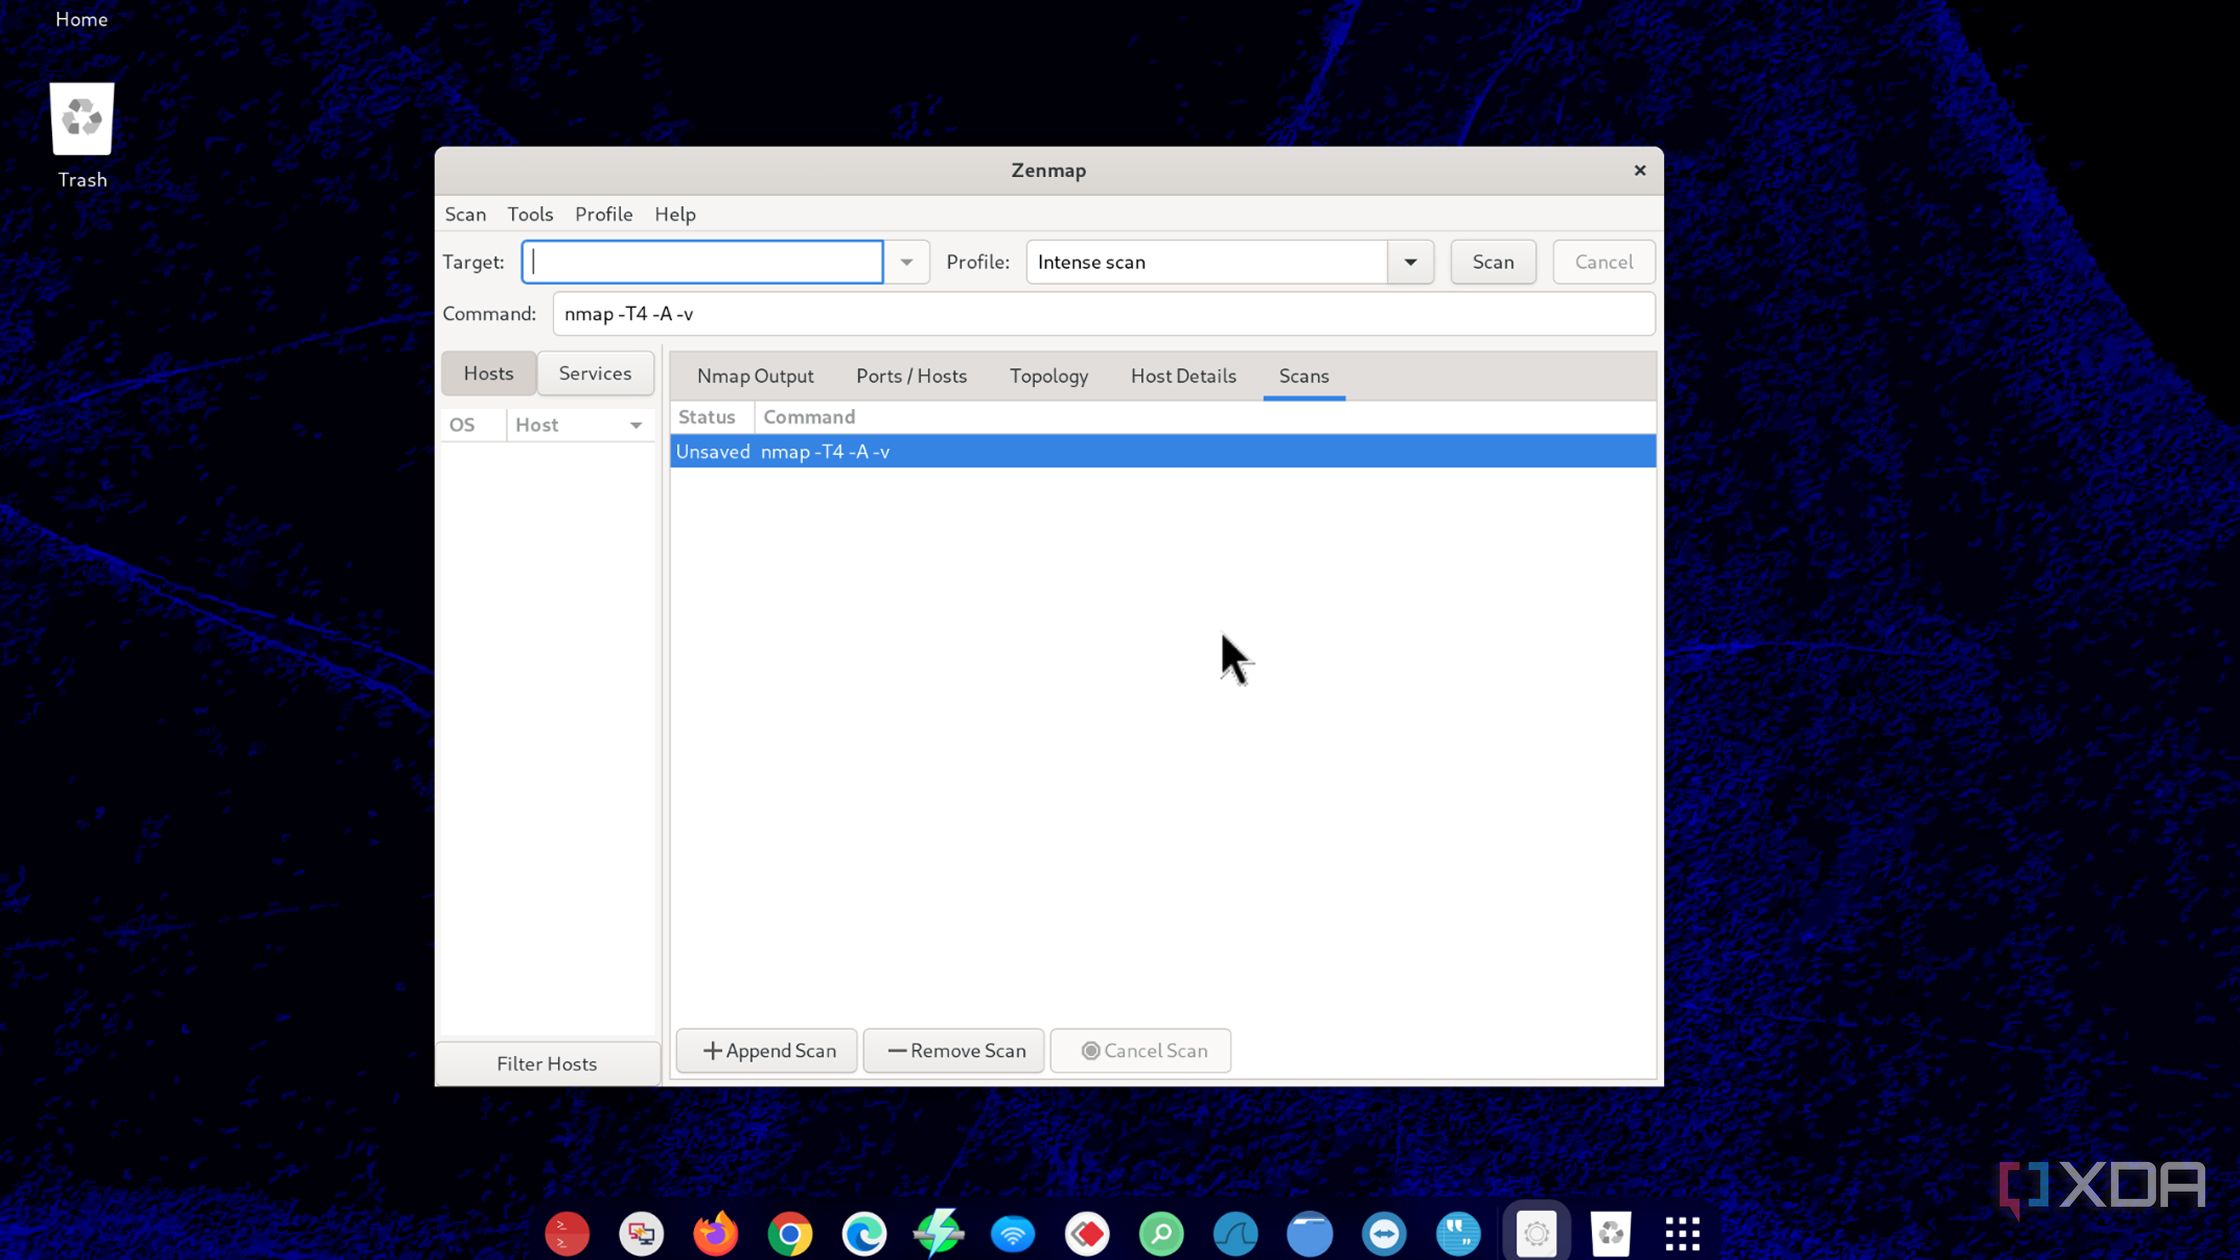Show all applications grid in dock
This screenshot has width=2240, height=1260.
pyautogui.click(x=1682, y=1233)
